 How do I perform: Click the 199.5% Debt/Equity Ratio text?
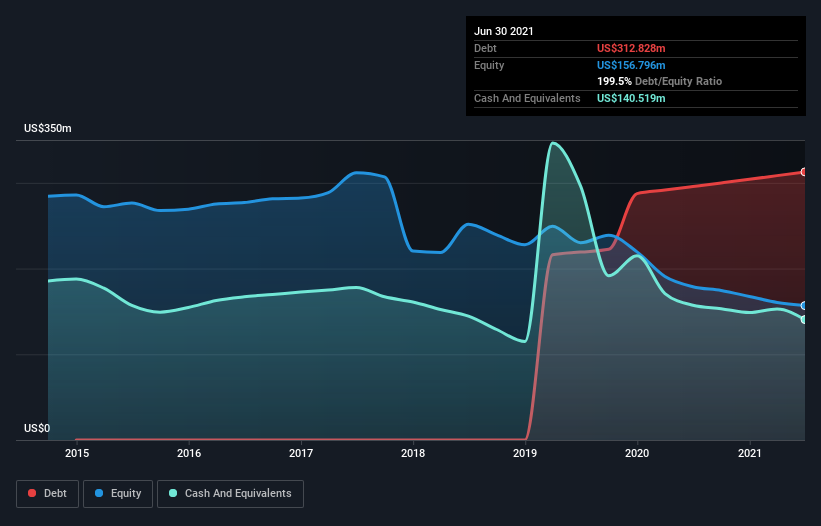659,82
